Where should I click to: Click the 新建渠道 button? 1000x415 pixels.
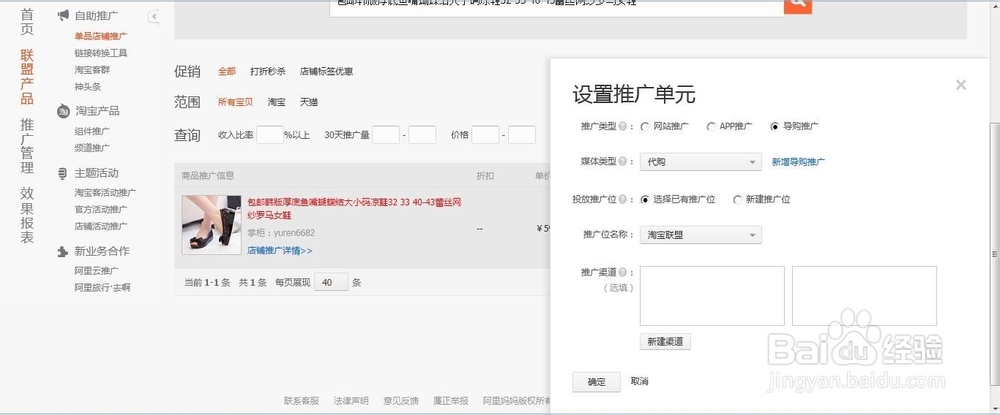[665, 342]
